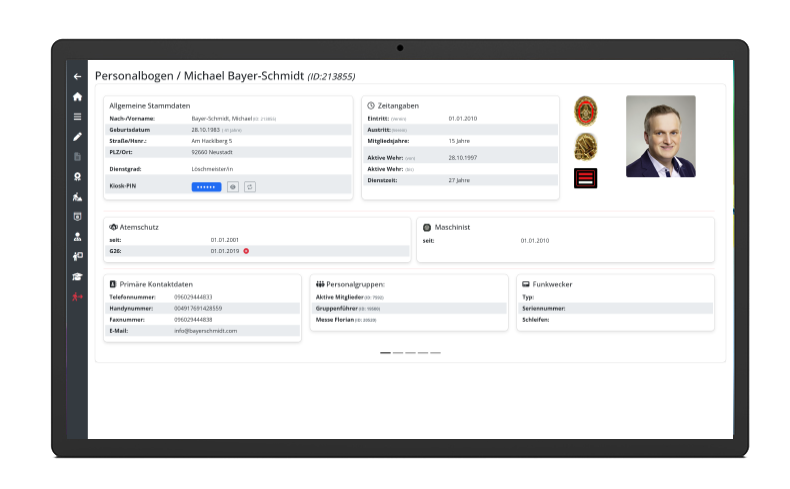
Task: Select the last page indicator dash
Action: [x=435, y=353]
